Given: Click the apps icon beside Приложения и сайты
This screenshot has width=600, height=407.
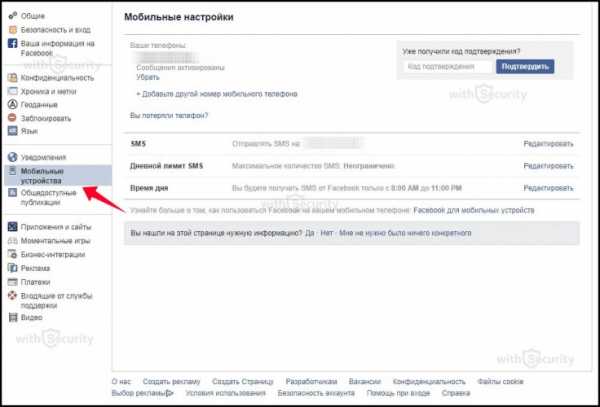Looking at the screenshot, I should coord(13,227).
